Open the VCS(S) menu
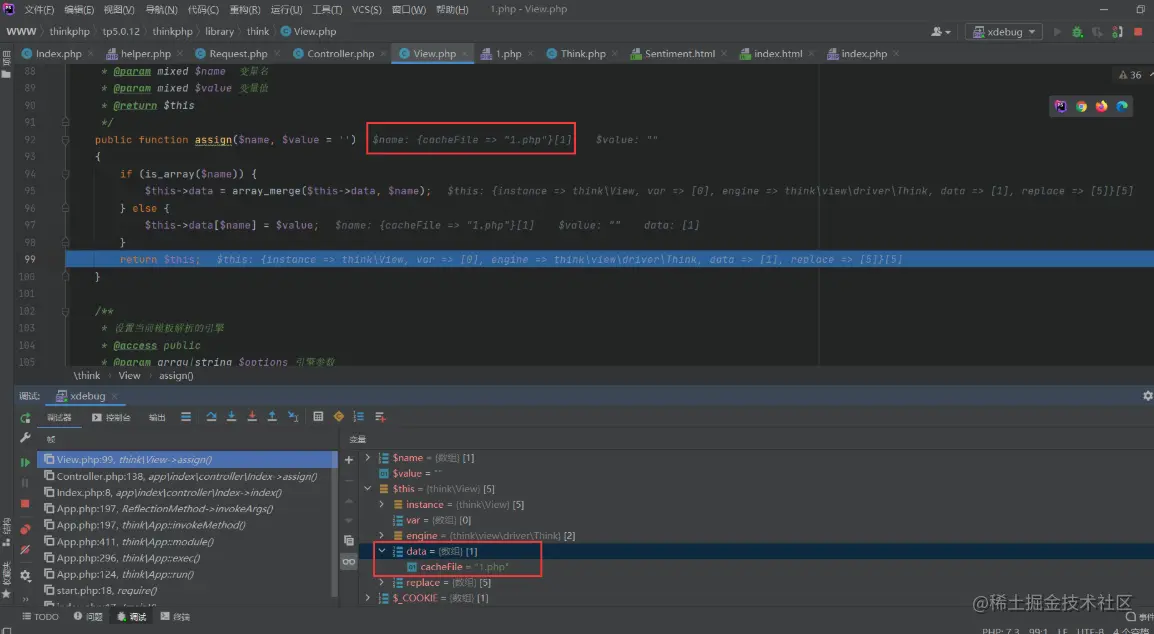This screenshot has height=634, width=1154. (x=366, y=10)
